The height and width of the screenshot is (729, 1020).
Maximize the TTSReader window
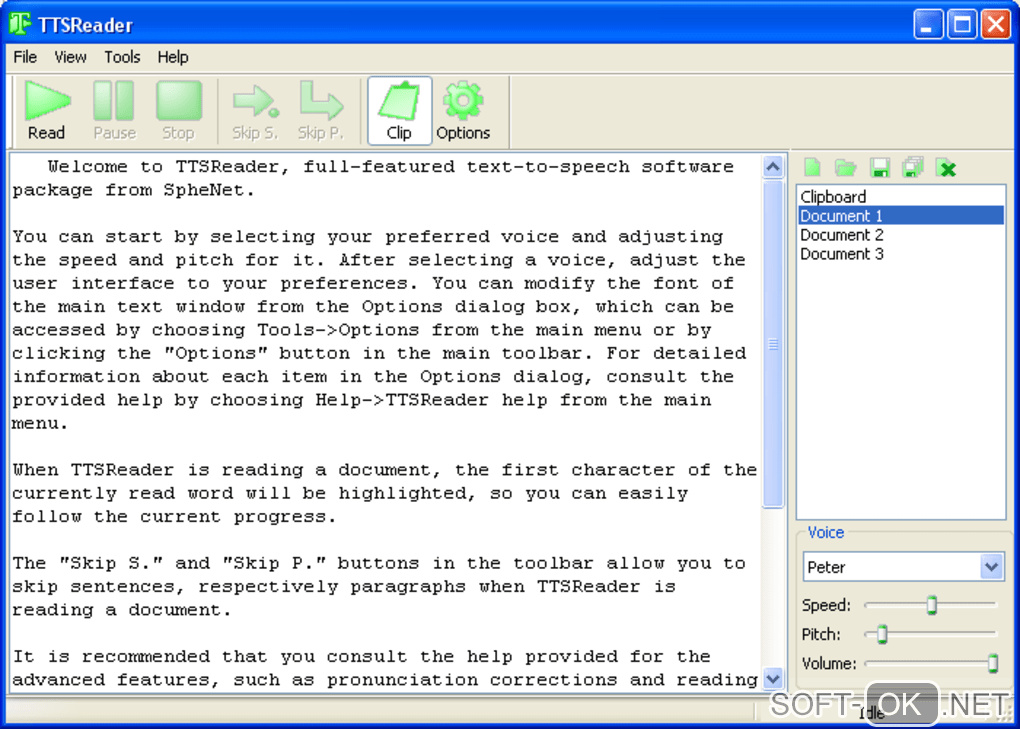[962, 25]
